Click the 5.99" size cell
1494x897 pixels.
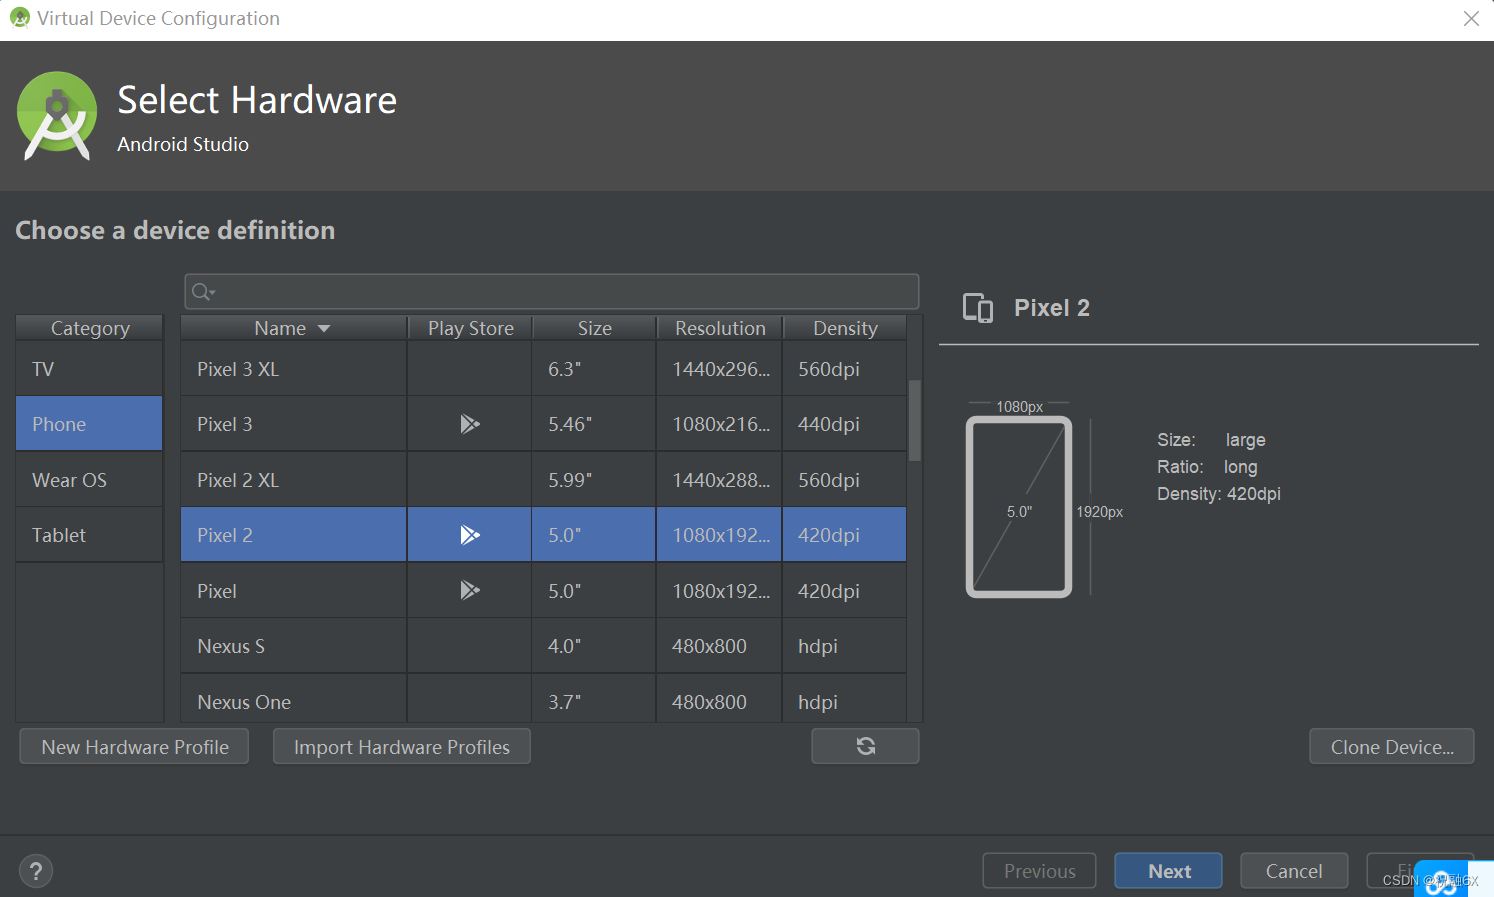click(594, 480)
